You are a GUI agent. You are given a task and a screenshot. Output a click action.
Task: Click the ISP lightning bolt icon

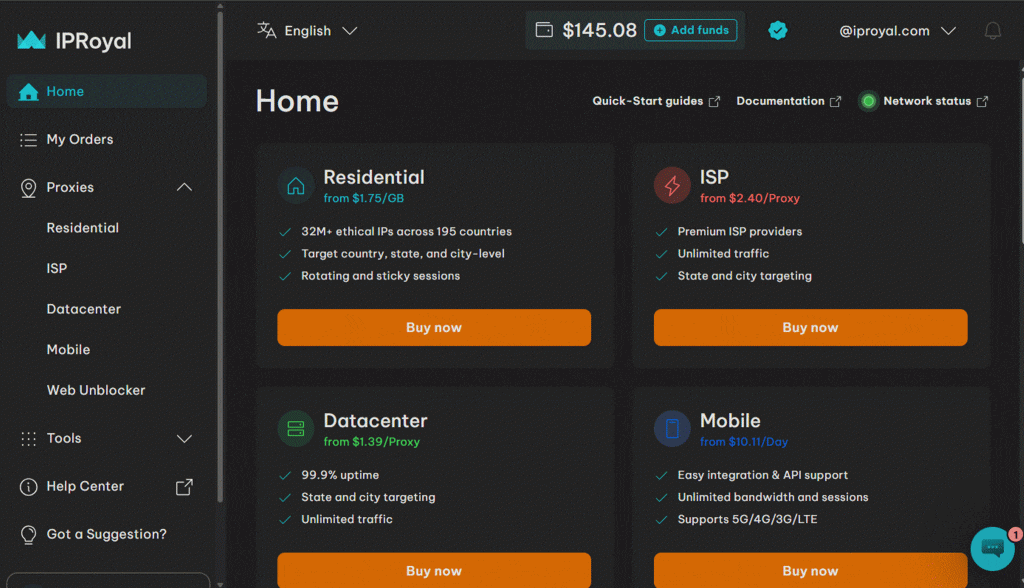pyautogui.click(x=672, y=186)
